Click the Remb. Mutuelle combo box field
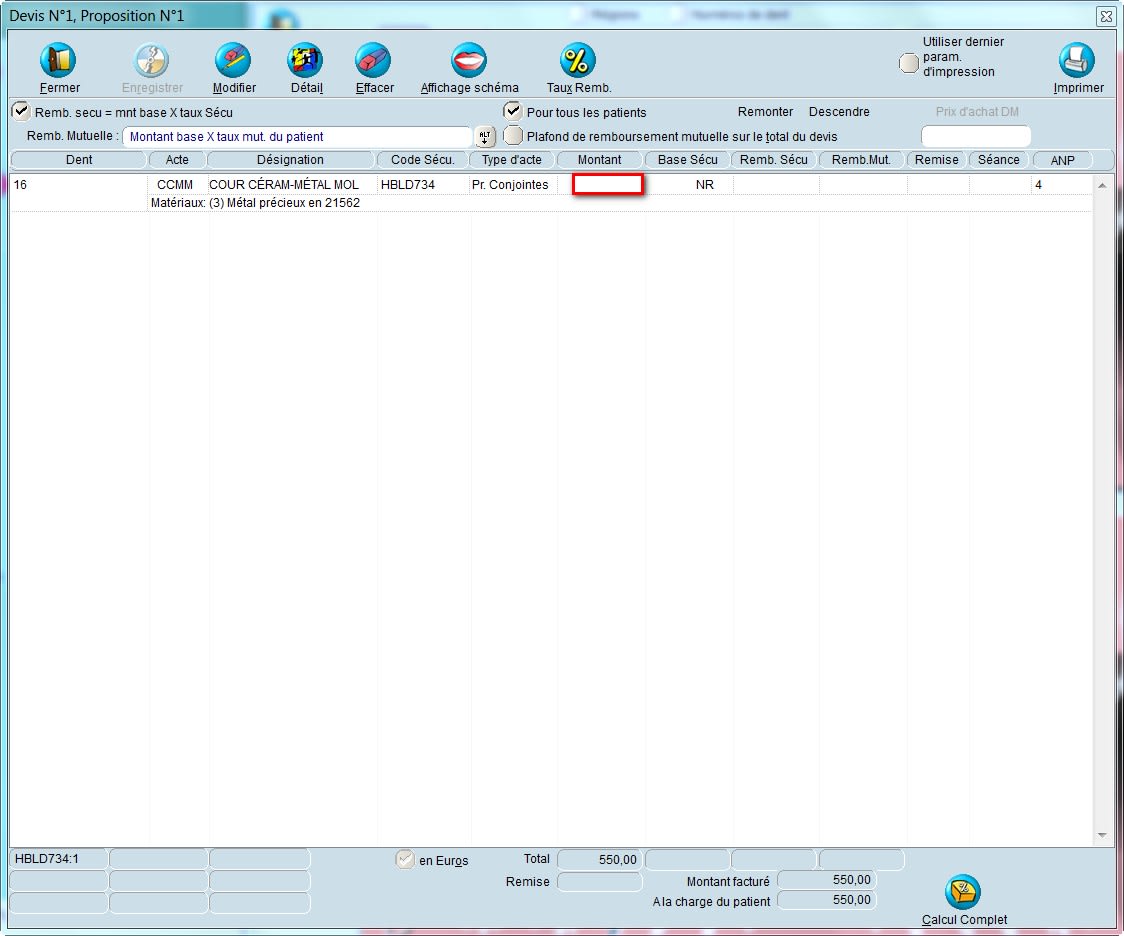Viewport: 1124px width, 936px height. point(296,137)
